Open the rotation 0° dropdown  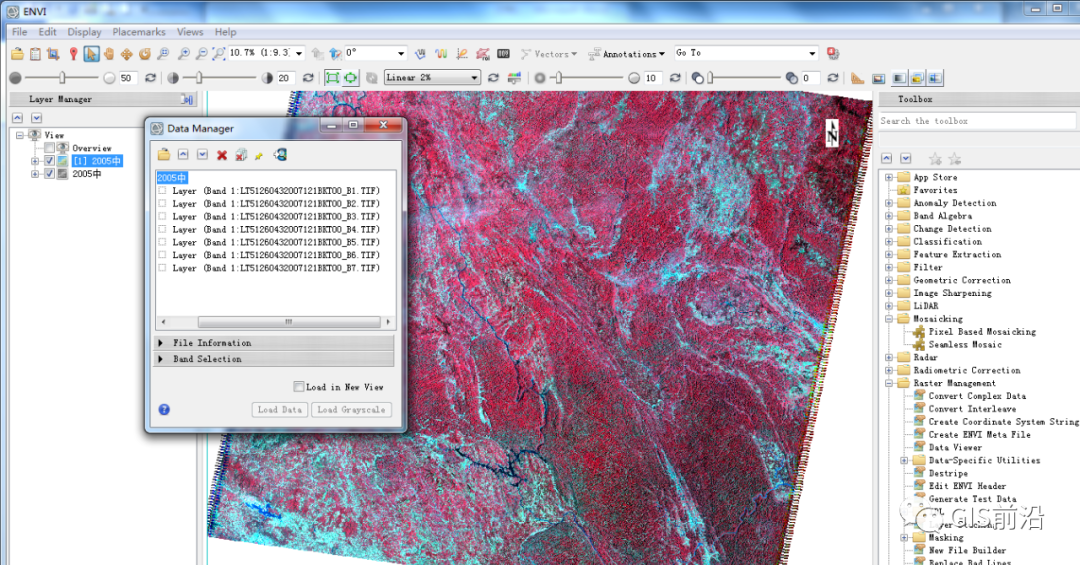coord(400,54)
